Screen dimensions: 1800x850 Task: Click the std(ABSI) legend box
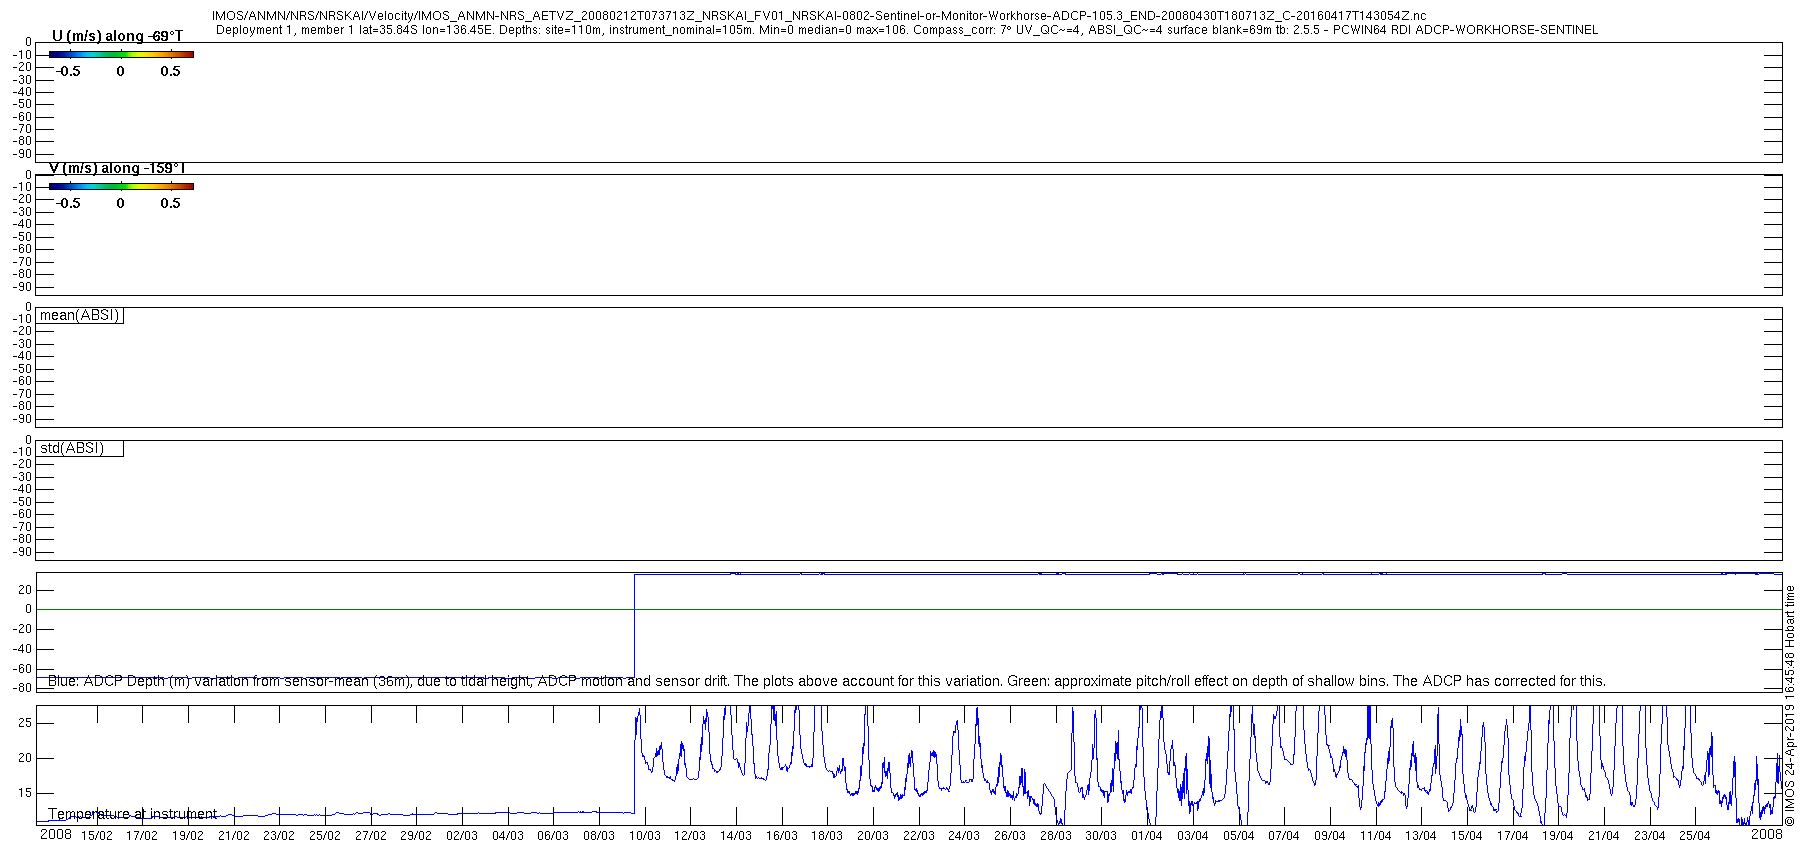click(x=80, y=448)
